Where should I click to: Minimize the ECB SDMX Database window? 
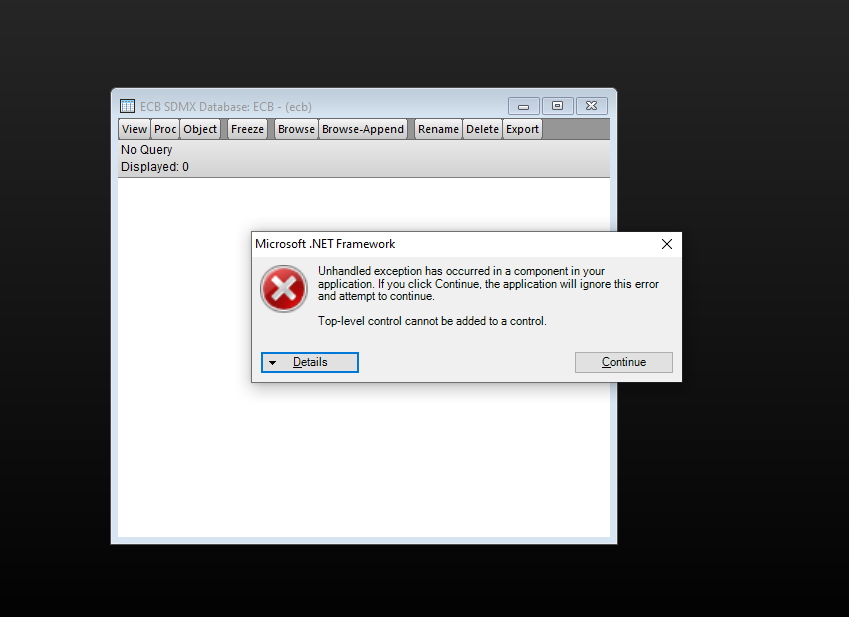click(x=524, y=106)
